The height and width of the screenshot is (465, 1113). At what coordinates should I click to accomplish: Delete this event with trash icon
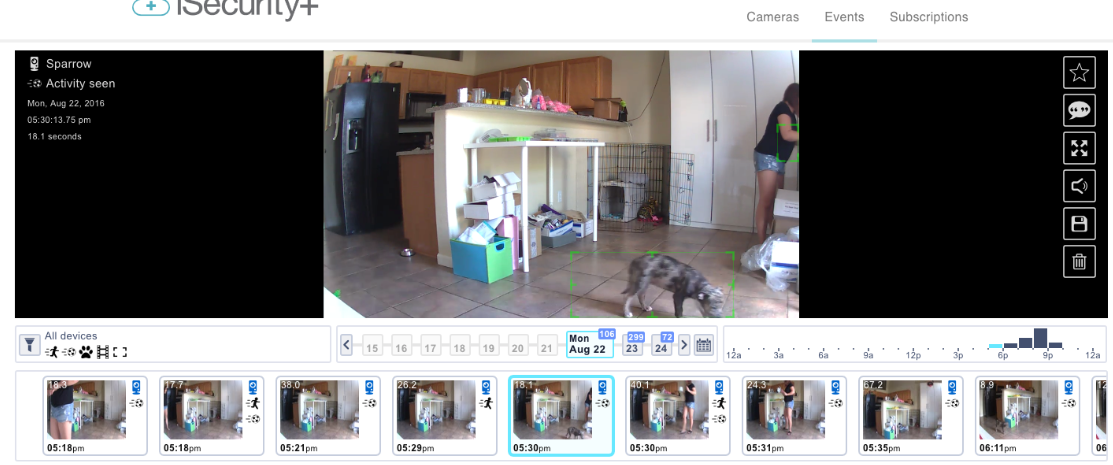tap(1079, 262)
